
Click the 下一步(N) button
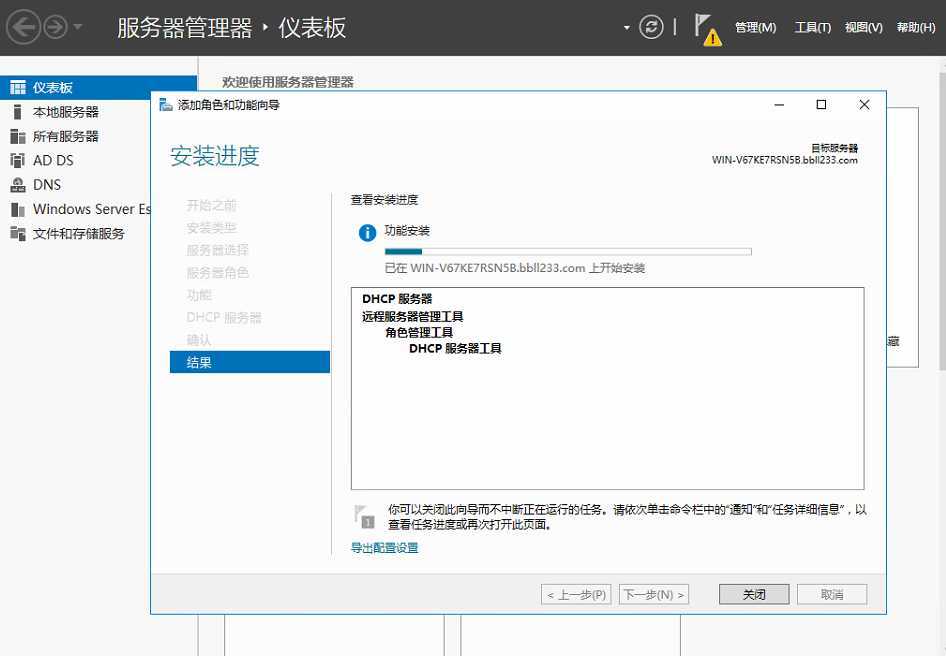[x=654, y=594]
